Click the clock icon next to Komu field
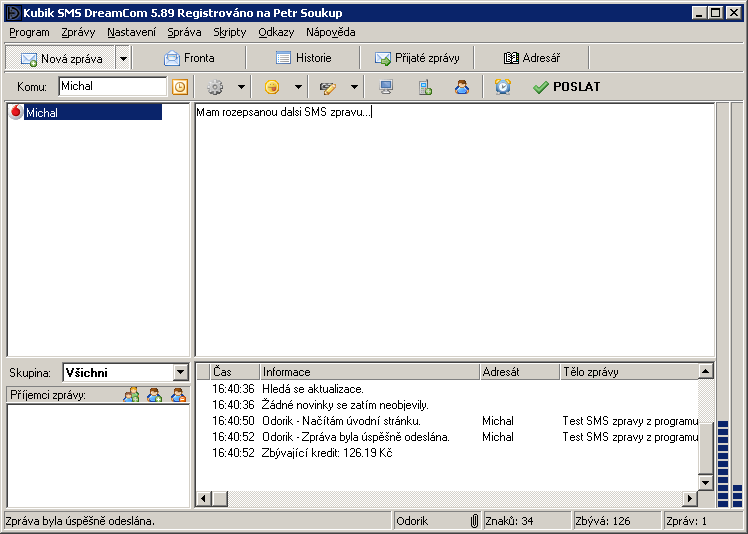The height and width of the screenshot is (534, 748). (x=180, y=87)
